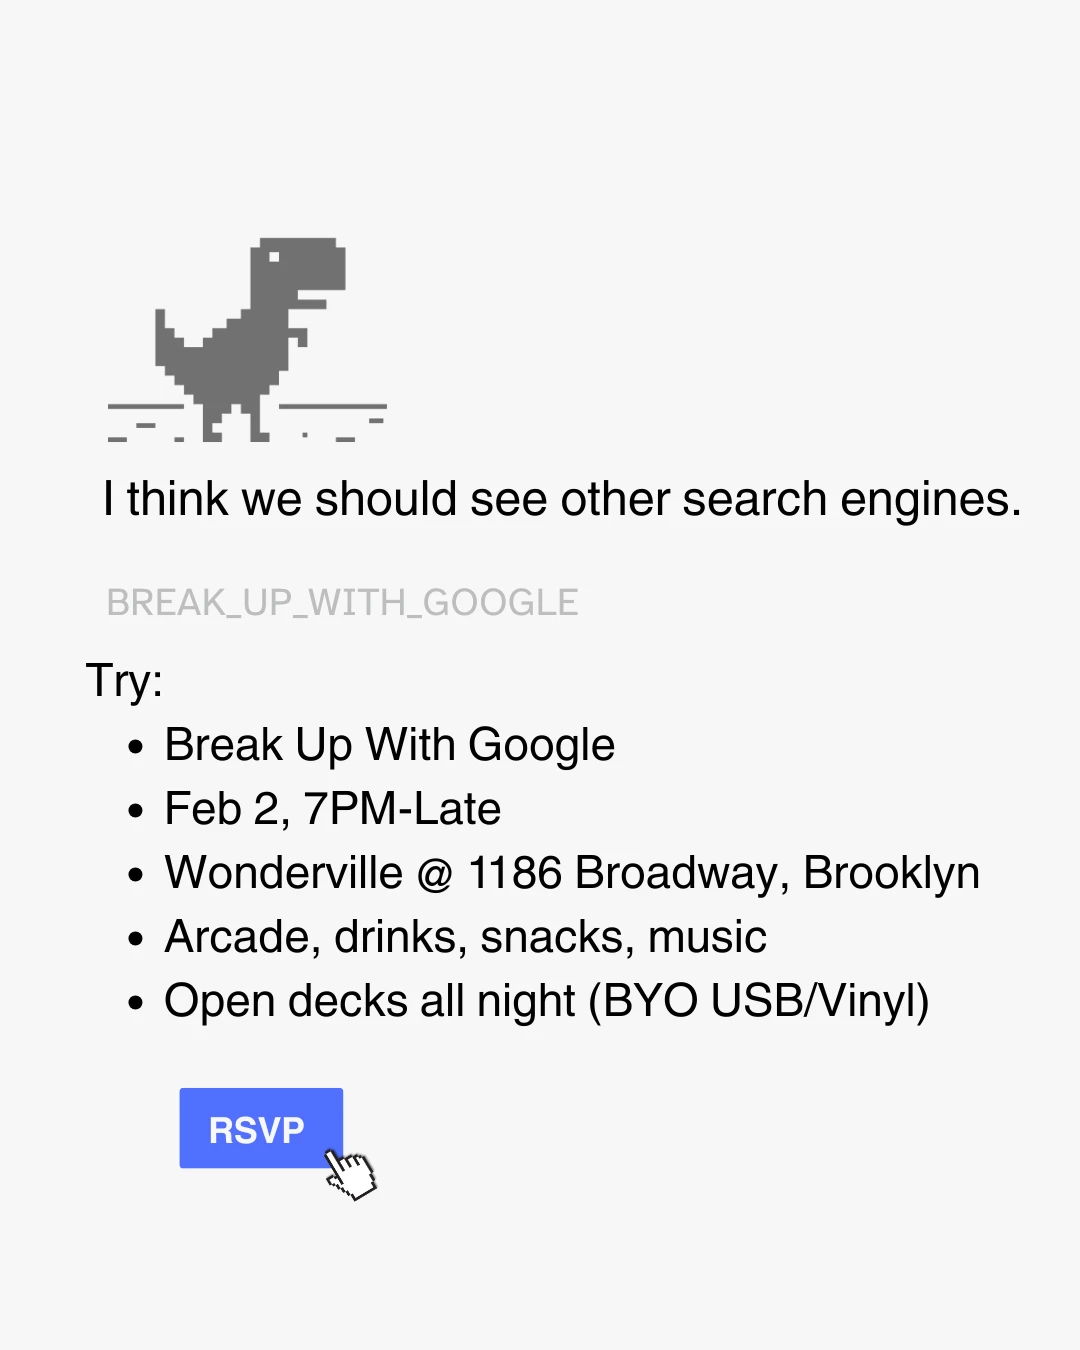This screenshot has height=1350, width=1080.
Task: Click the Wonderville Broadway, Brooklyn address line
Action: point(571,873)
